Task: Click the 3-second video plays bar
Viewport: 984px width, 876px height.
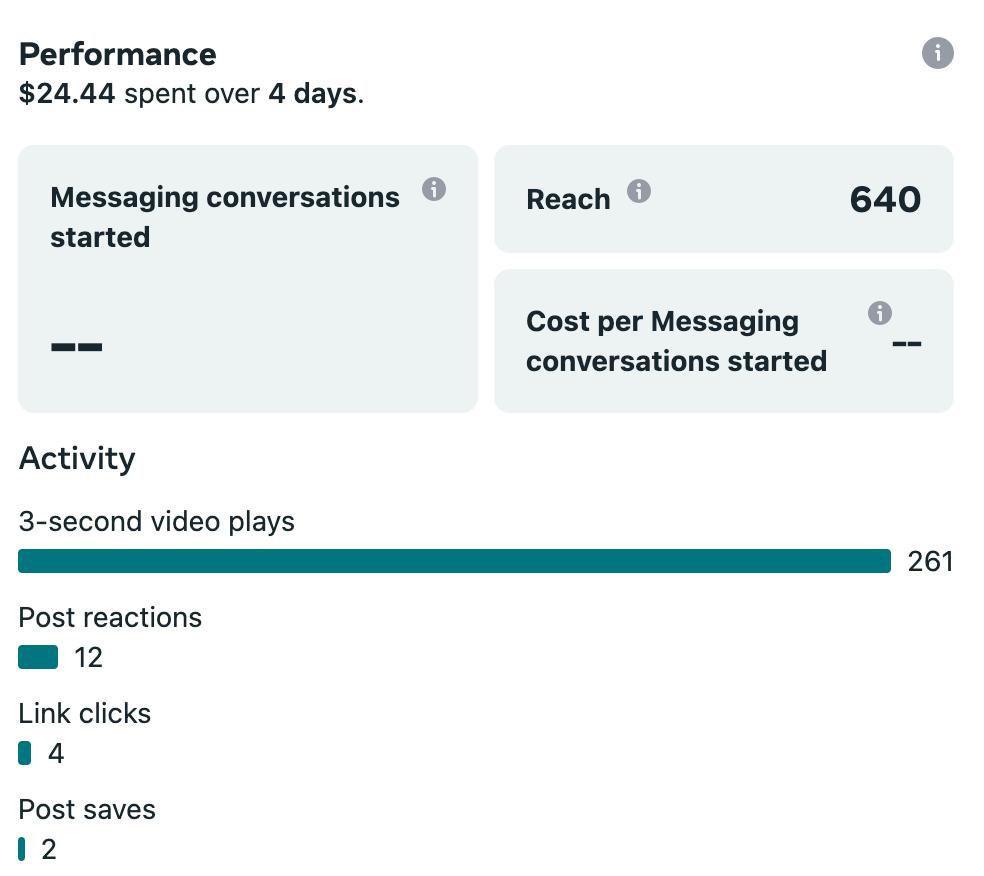Action: (x=454, y=561)
